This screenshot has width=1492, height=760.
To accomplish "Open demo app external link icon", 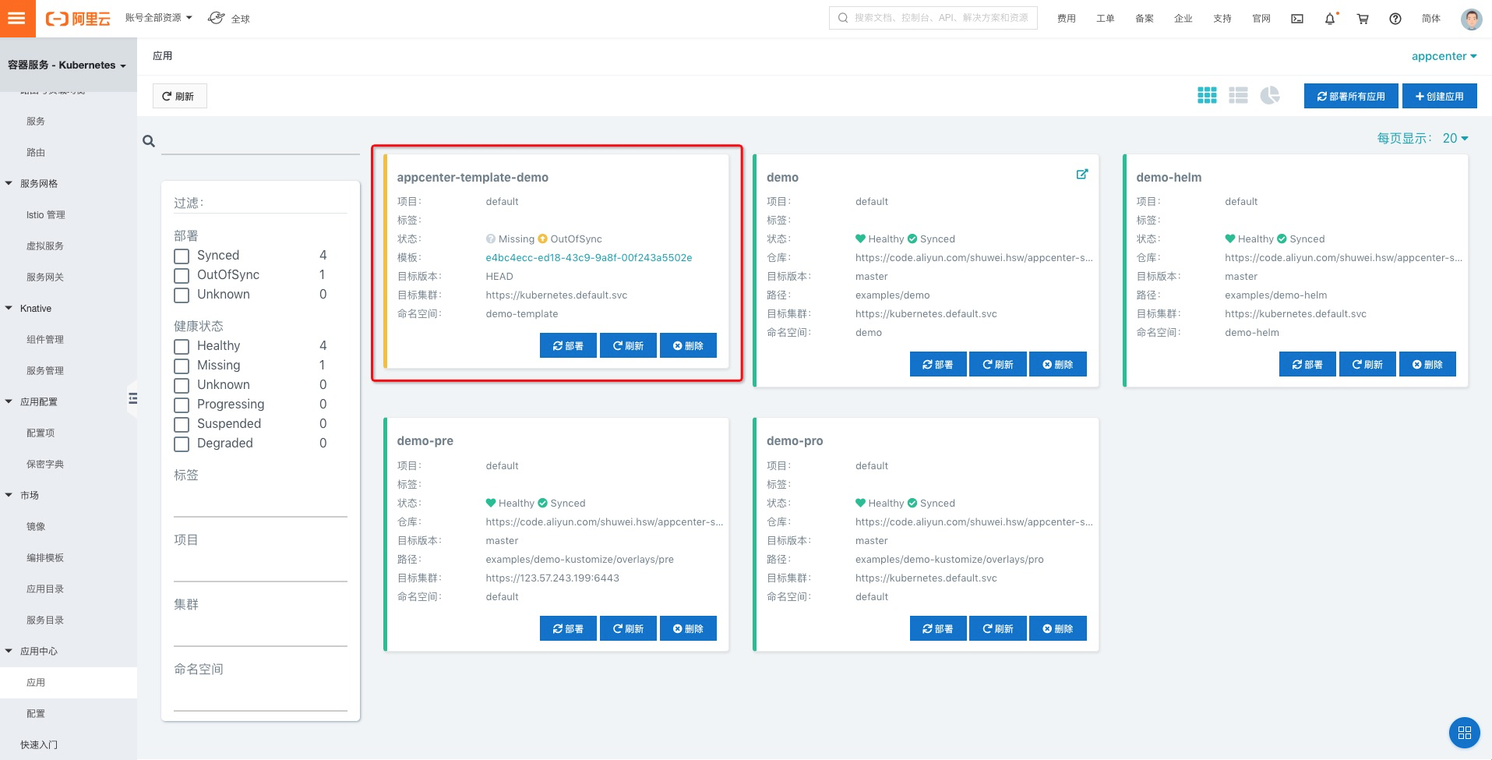I will coord(1082,174).
